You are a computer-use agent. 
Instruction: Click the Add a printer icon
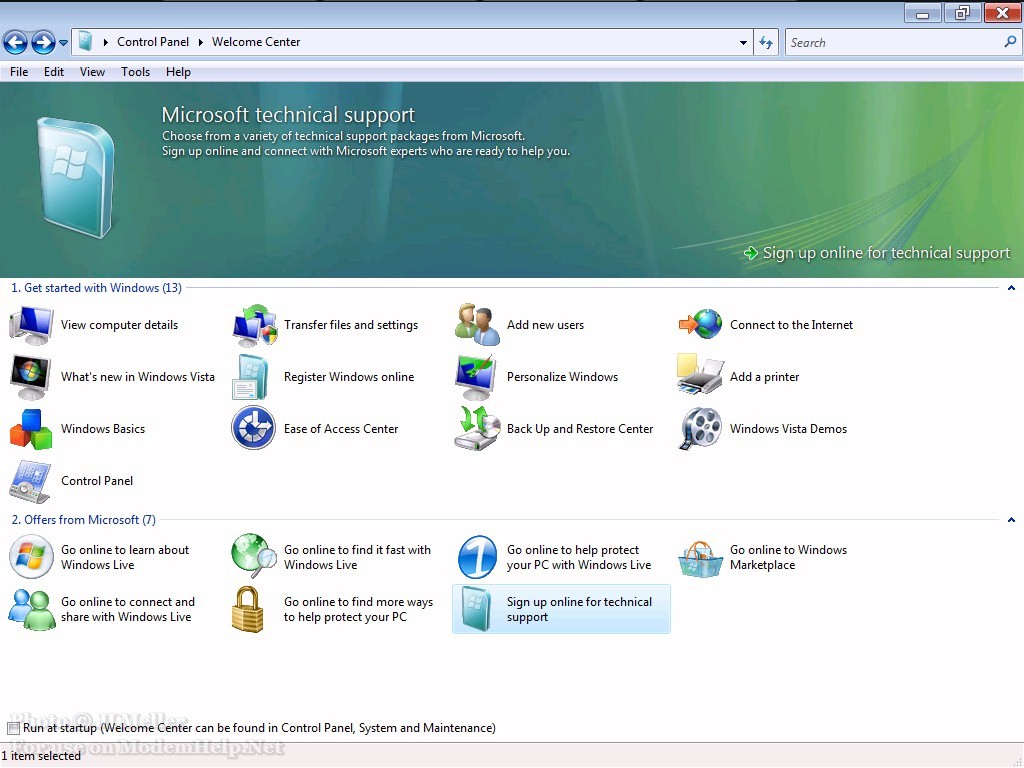(x=700, y=375)
